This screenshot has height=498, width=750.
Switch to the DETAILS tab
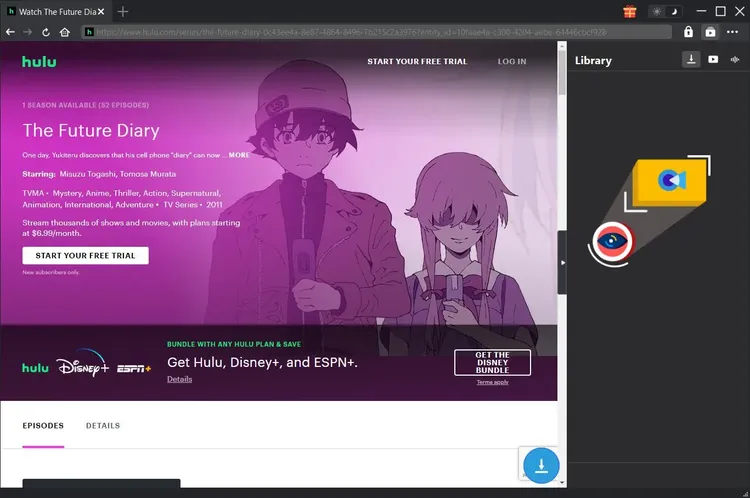(103, 426)
